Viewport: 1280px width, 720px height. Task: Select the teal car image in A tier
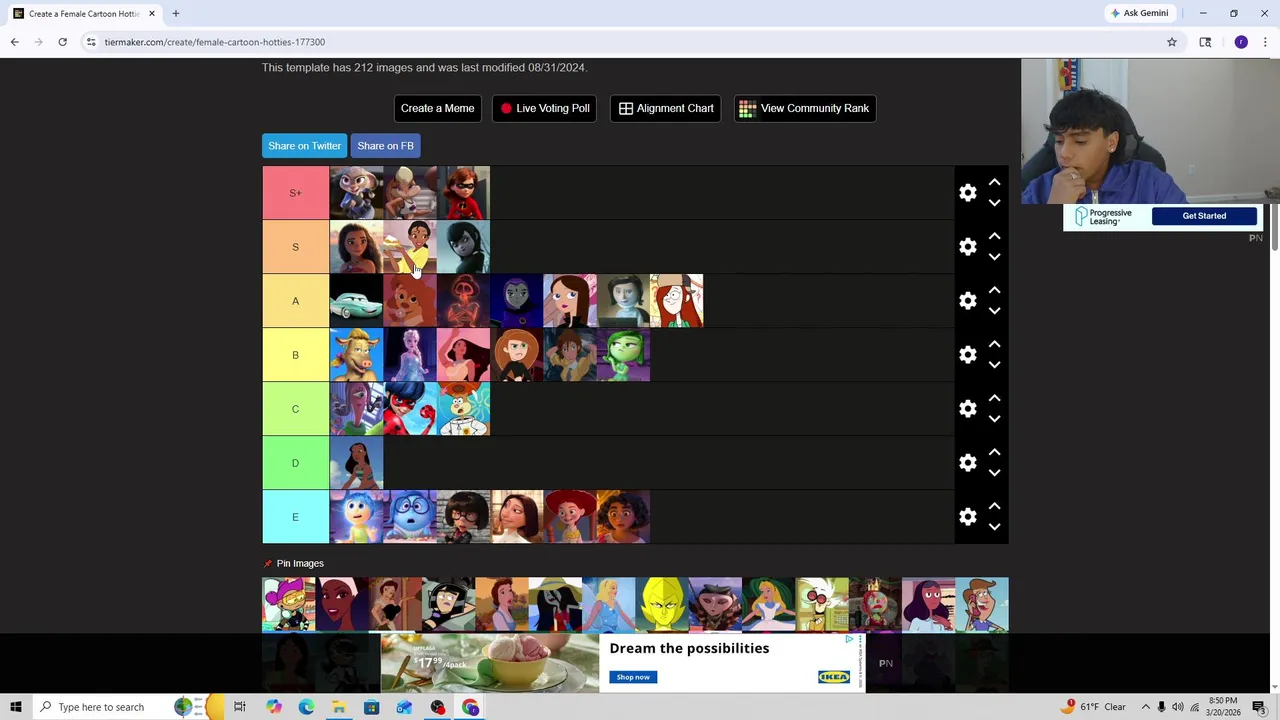pos(356,301)
